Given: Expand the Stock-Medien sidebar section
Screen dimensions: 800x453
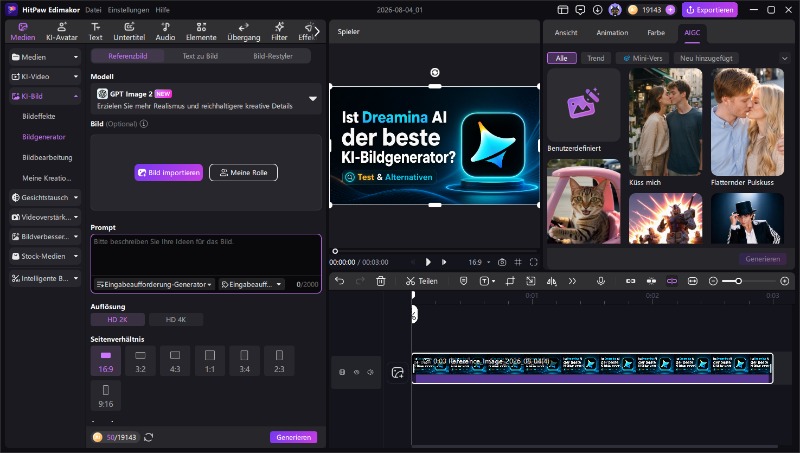Looking at the screenshot, I should click(x=45, y=256).
